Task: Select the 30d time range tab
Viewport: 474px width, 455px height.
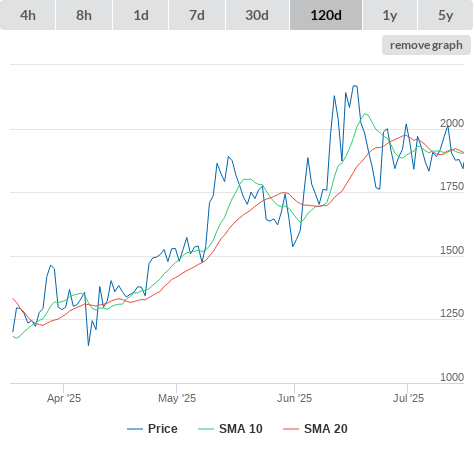Action: tap(257, 15)
